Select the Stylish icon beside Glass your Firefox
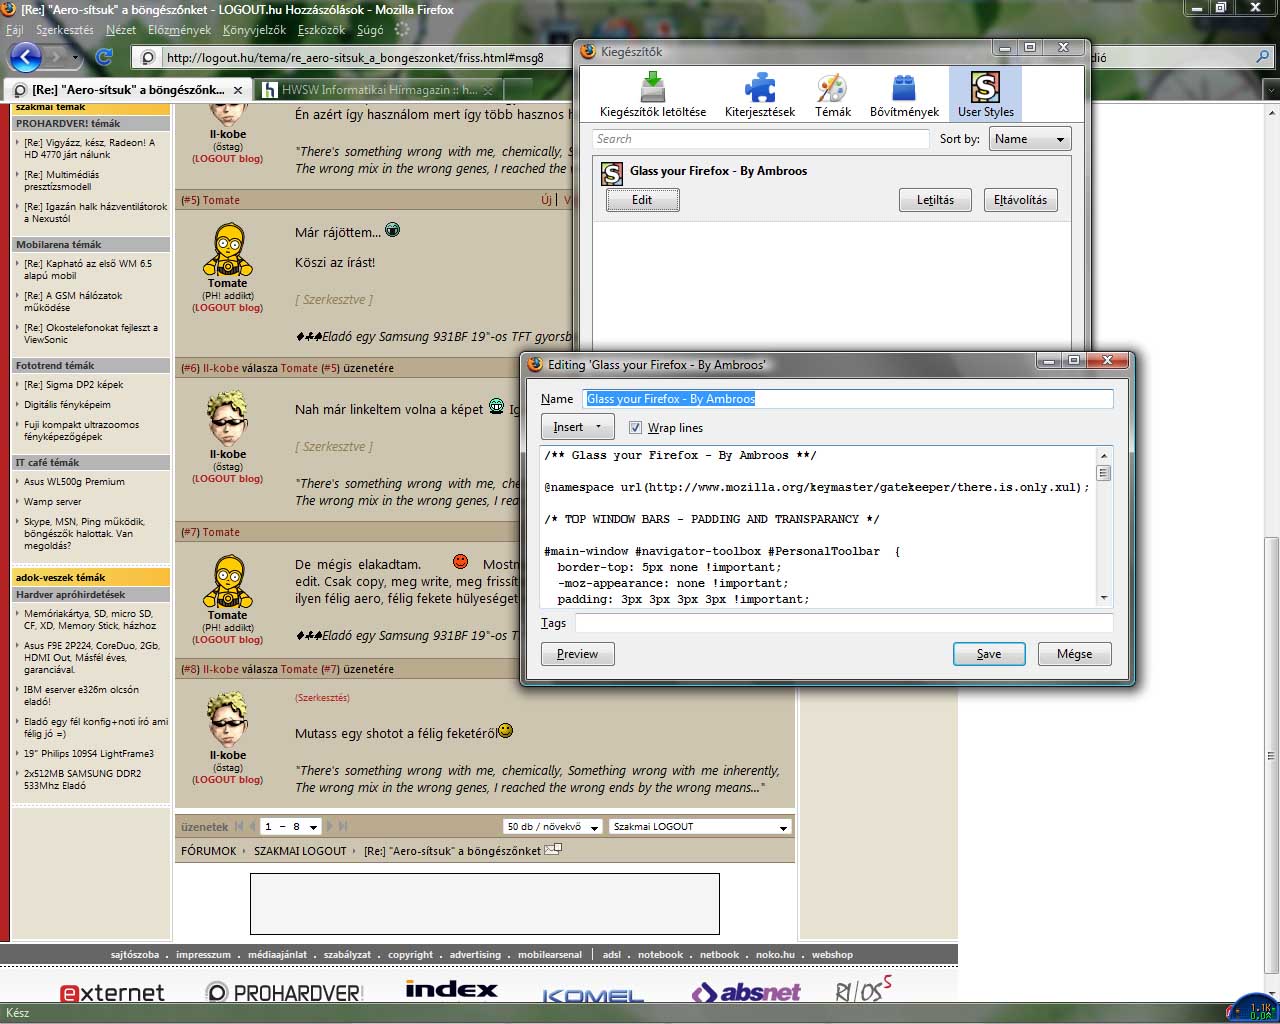Viewport: 1280px width, 1024px height. click(612, 172)
